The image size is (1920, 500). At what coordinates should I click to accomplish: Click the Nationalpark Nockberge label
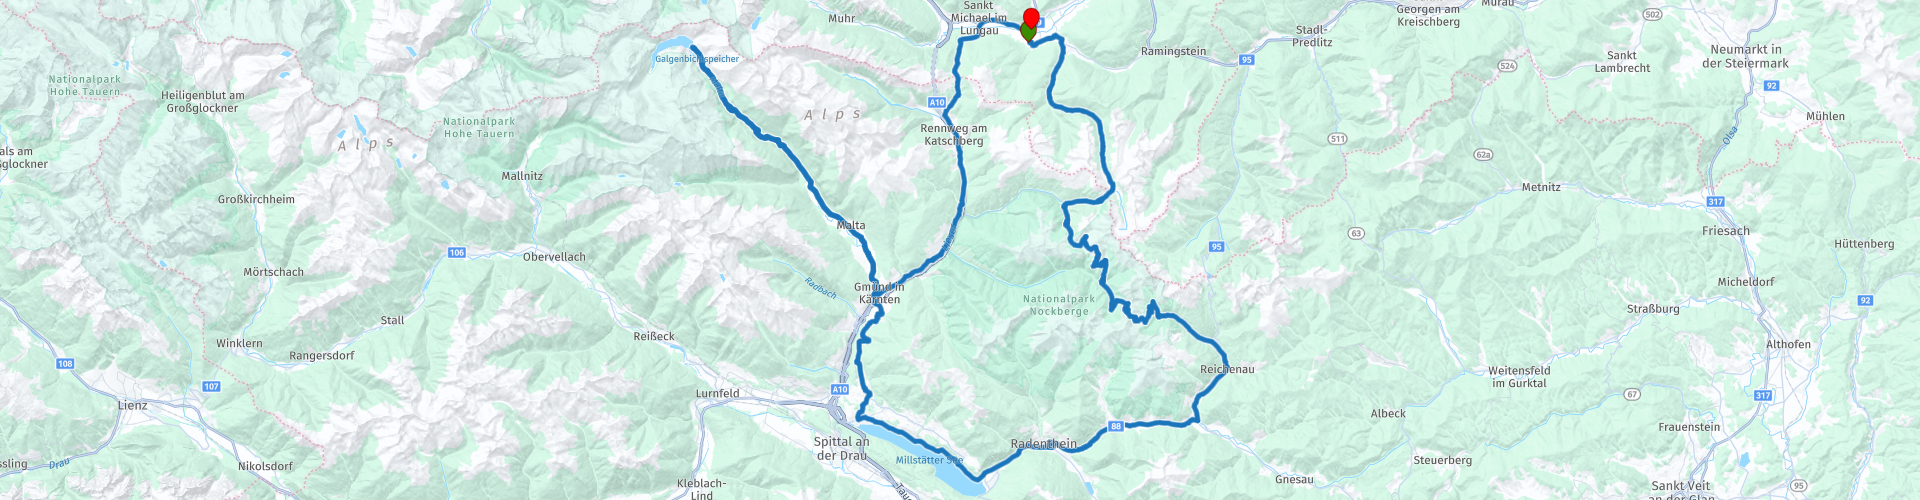coord(1059,305)
